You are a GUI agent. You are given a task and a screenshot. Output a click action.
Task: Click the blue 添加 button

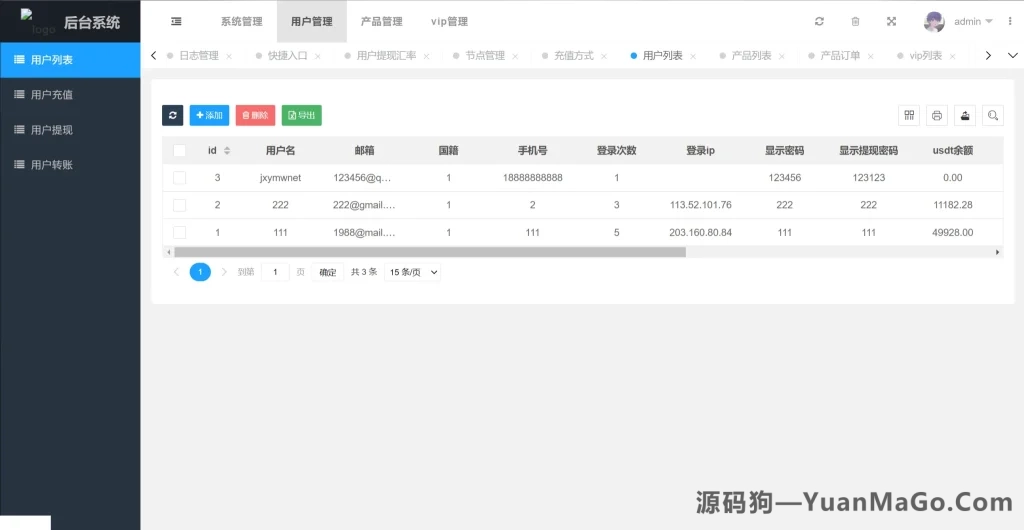[x=209, y=116]
